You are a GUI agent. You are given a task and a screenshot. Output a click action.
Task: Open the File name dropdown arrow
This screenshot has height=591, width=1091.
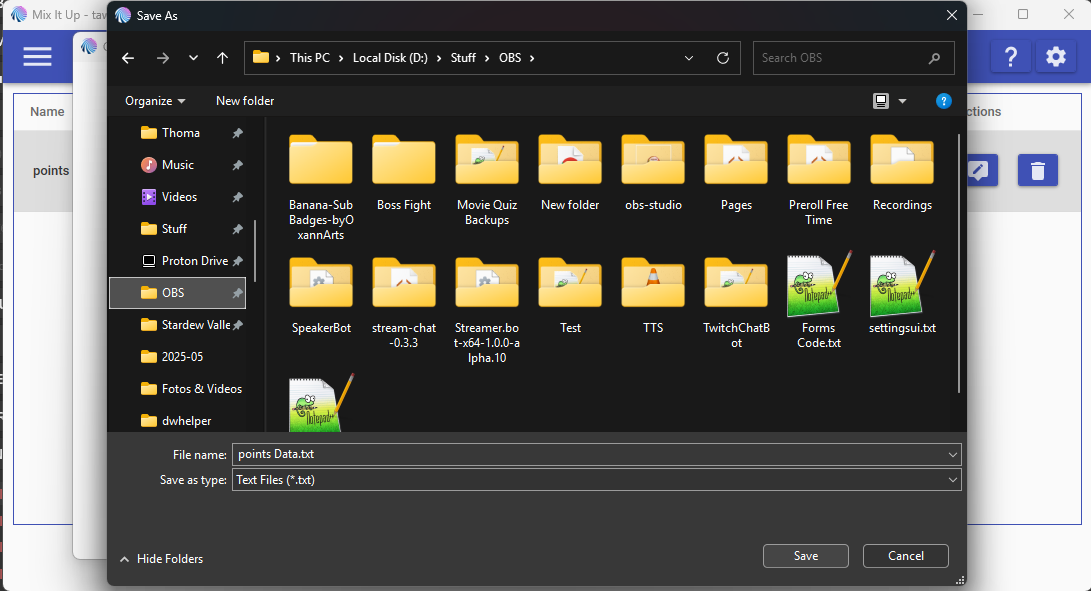pyautogui.click(x=953, y=455)
